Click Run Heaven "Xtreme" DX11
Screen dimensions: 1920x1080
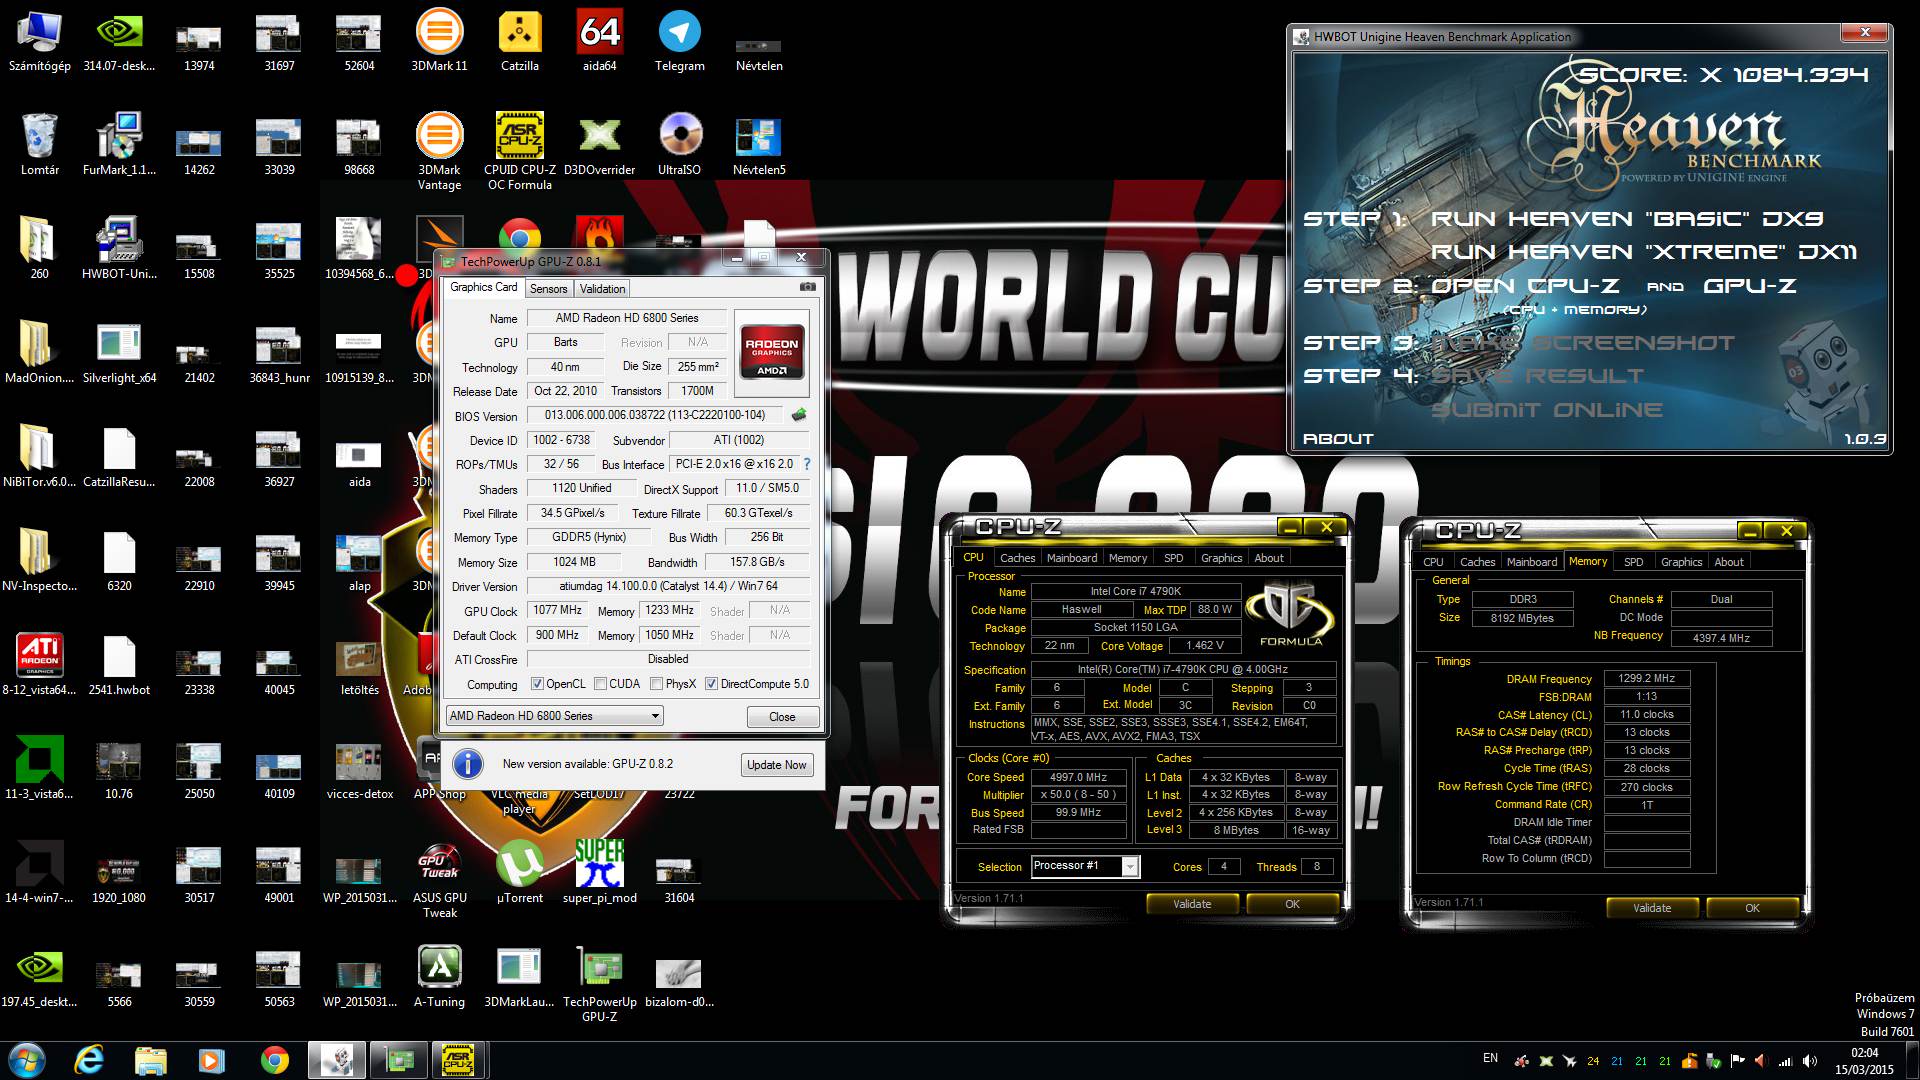click(x=1643, y=252)
